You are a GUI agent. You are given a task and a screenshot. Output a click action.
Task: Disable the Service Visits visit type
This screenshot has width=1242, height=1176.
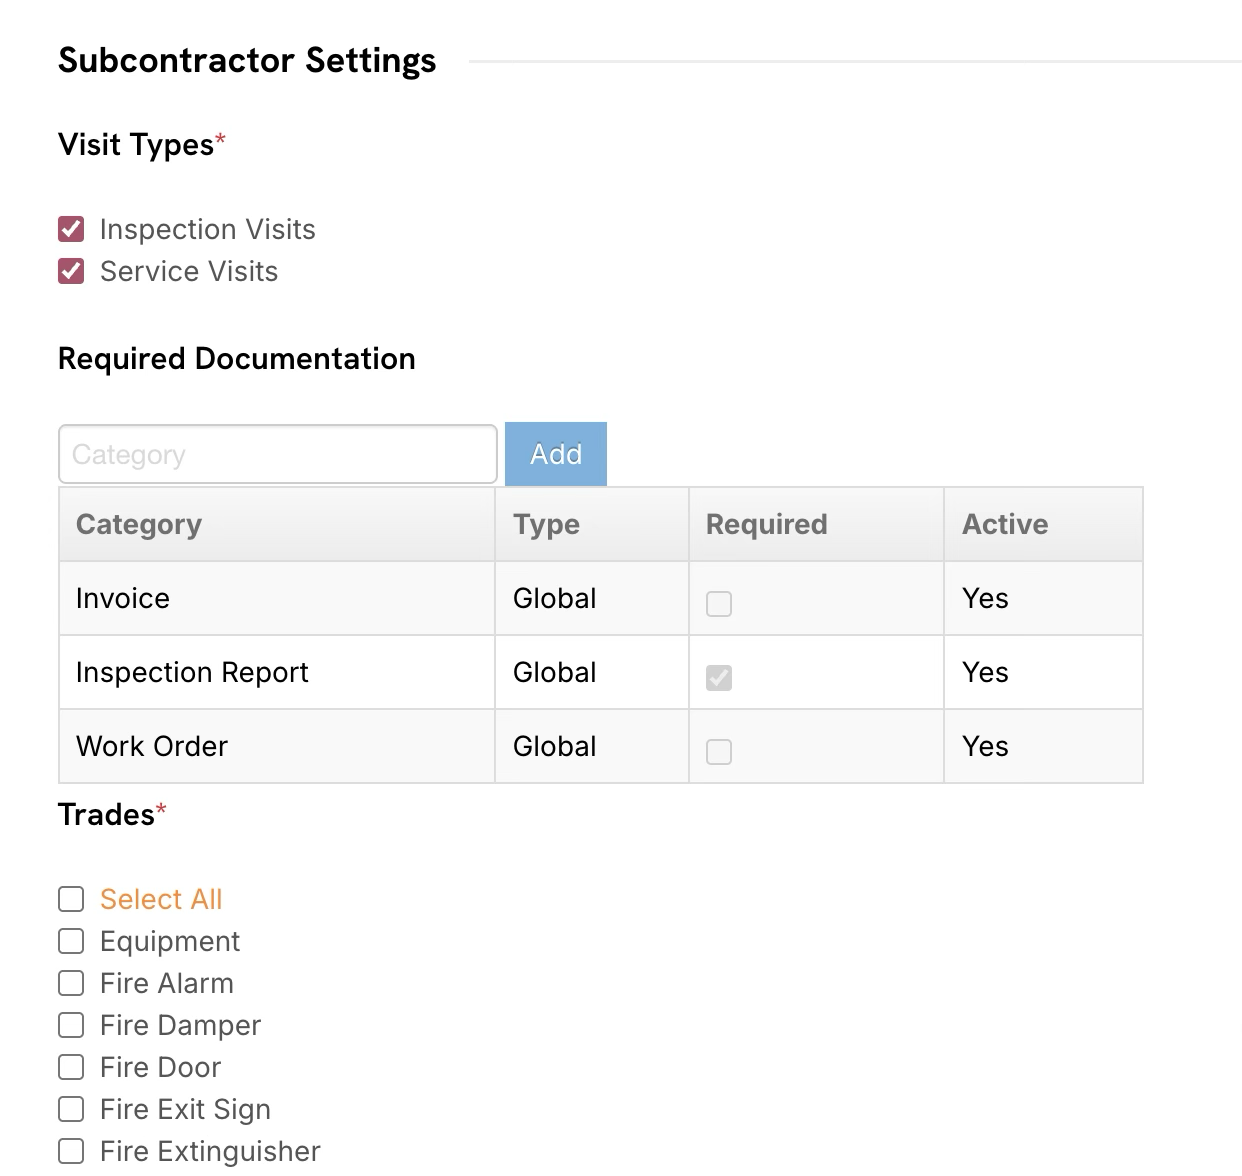[70, 271]
